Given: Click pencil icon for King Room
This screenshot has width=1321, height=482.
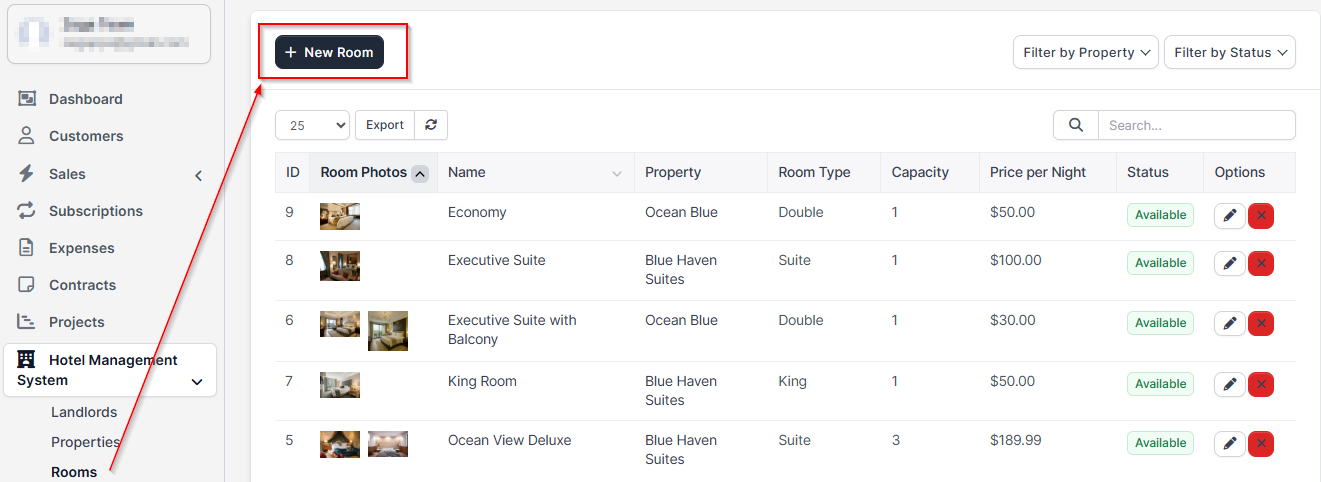Looking at the screenshot, I should click(1229, 384).
